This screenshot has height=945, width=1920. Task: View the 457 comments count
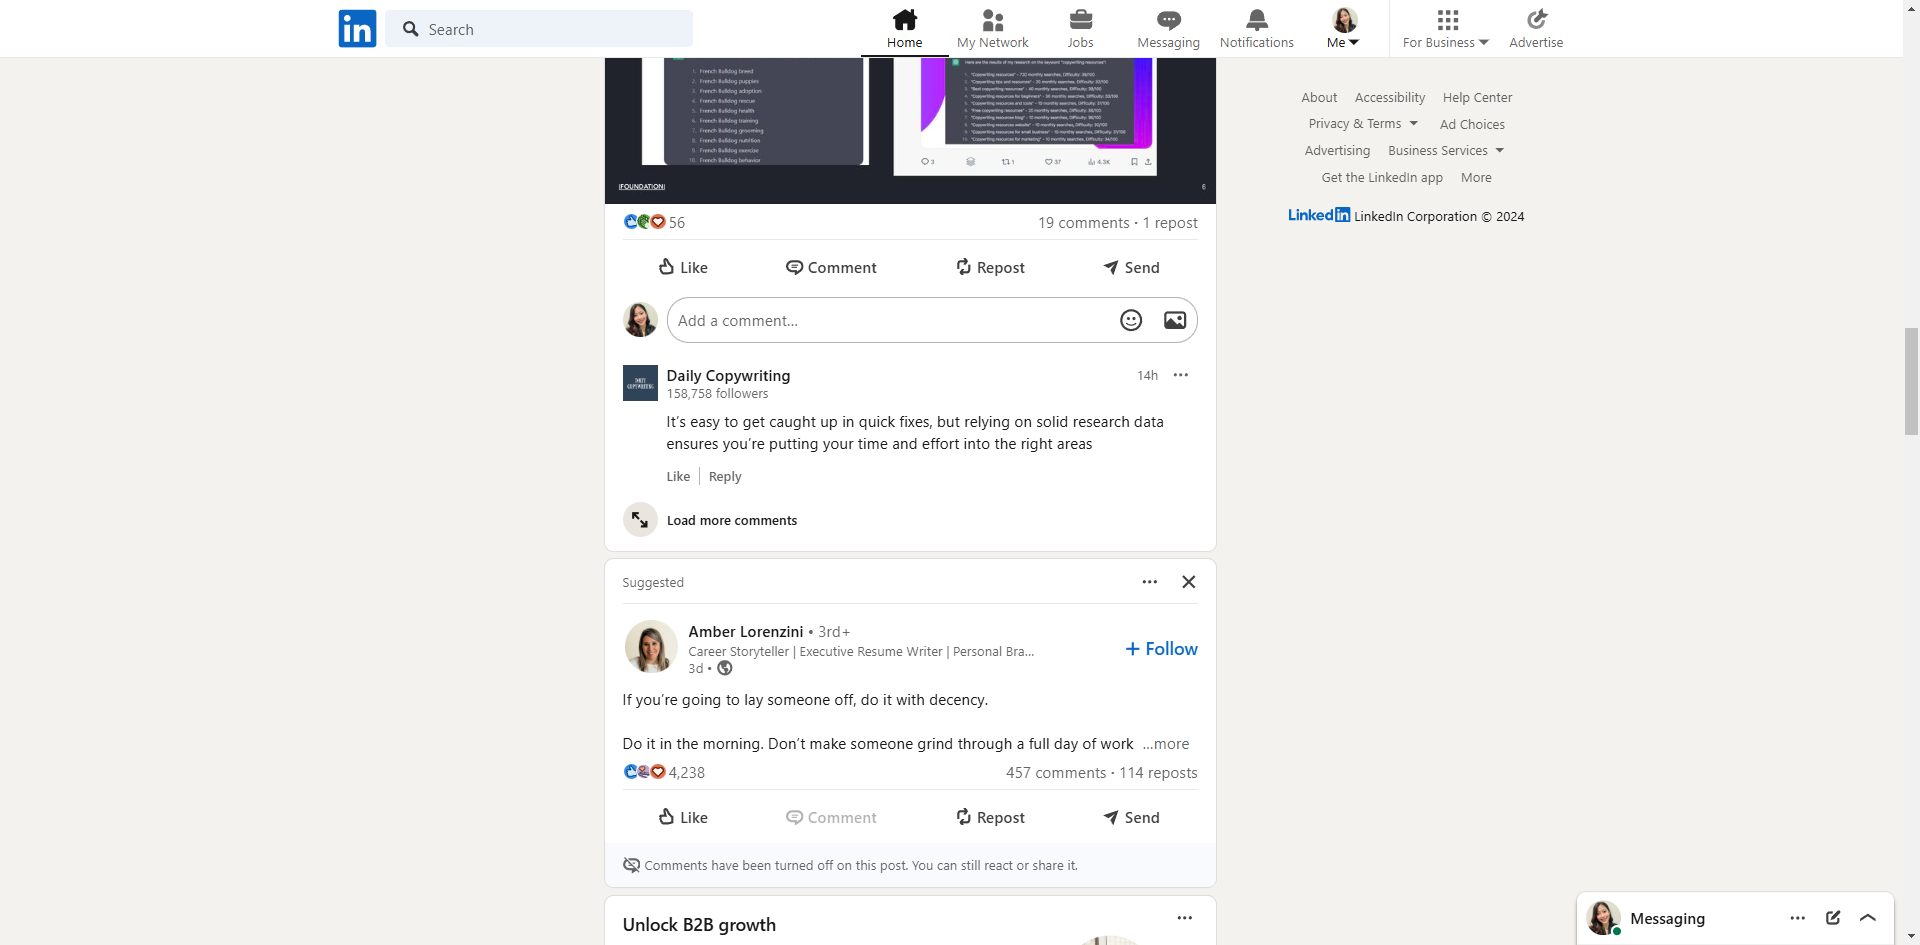(1056, 773)
